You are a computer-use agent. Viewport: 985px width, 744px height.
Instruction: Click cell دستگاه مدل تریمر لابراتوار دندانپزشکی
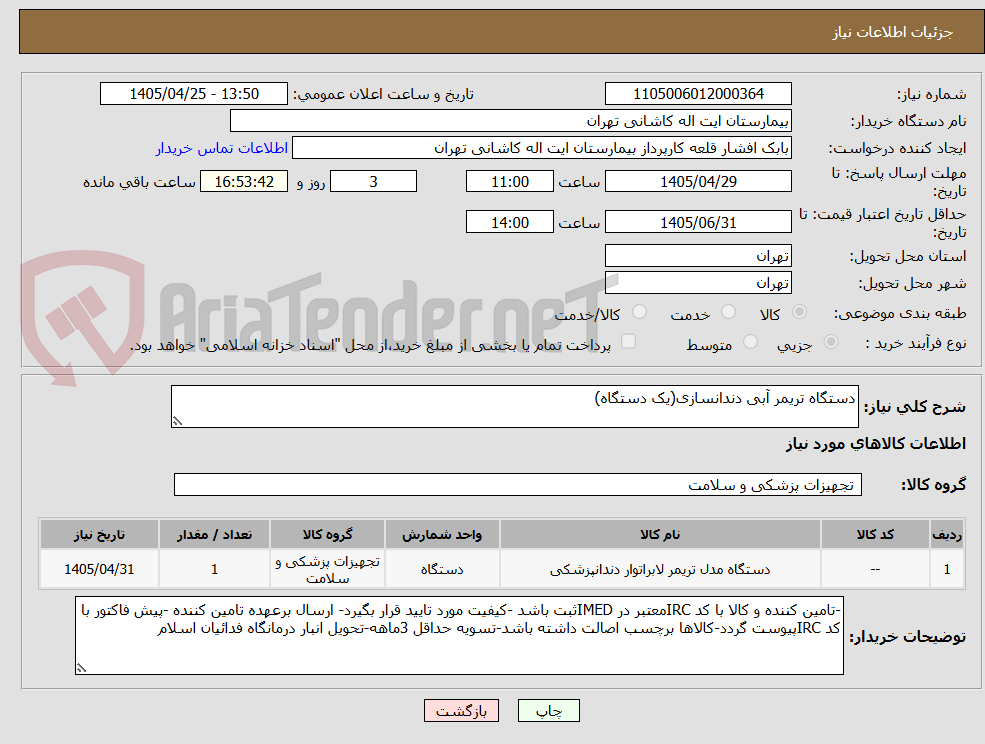coord(660,569)
